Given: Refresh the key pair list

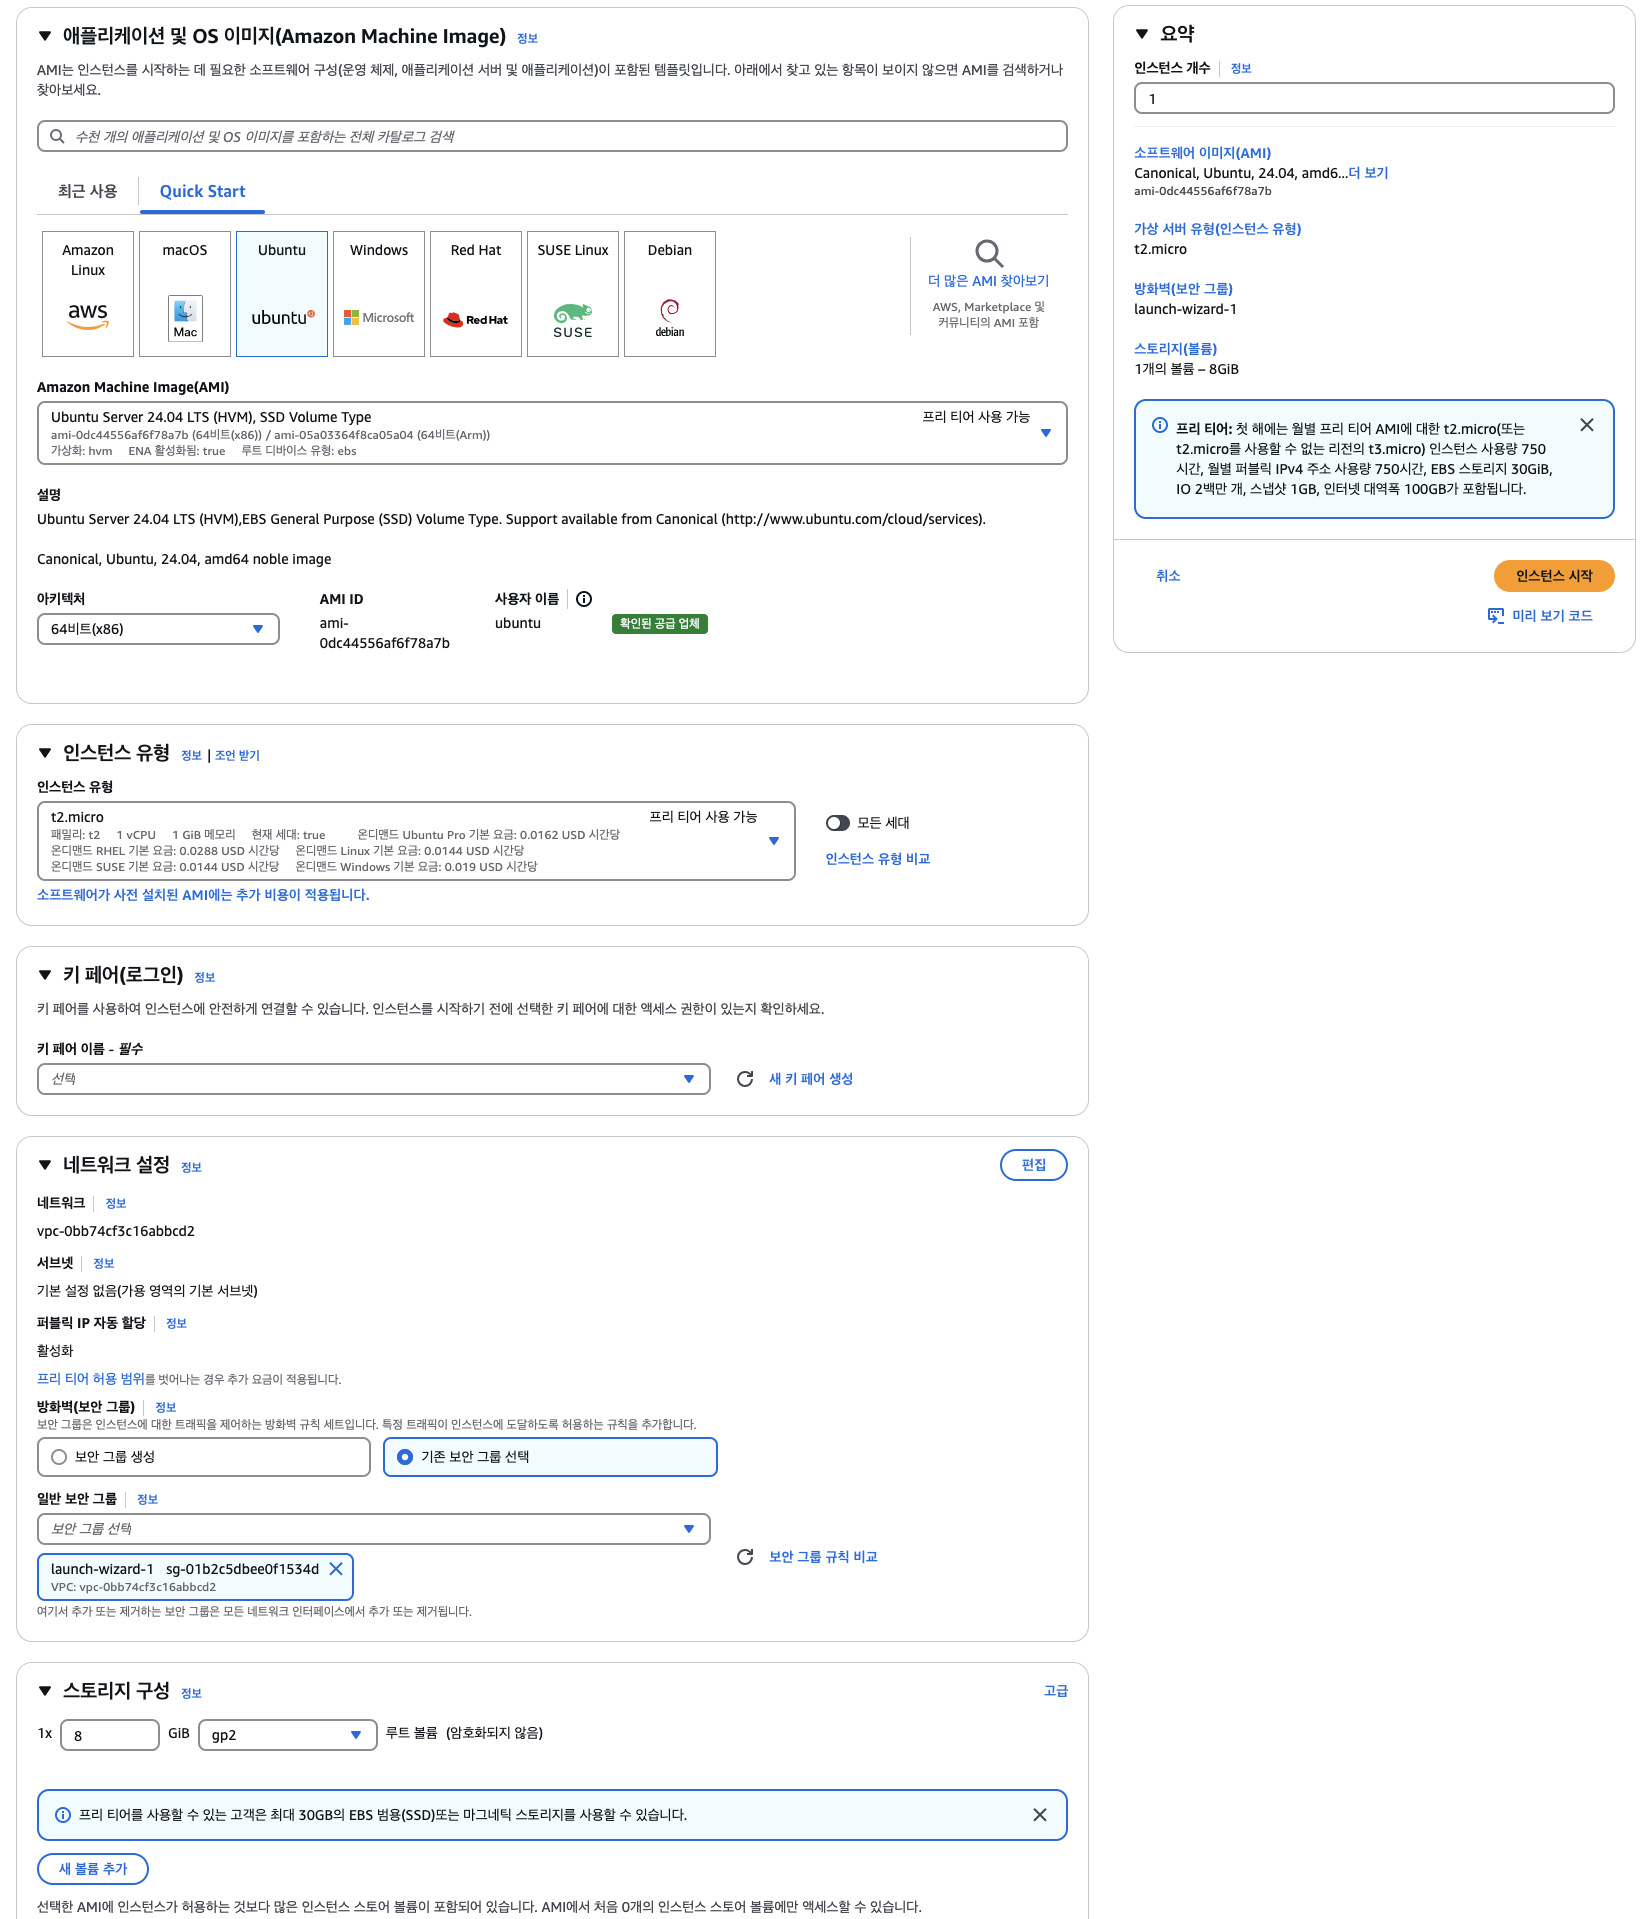Looking at the screenshot, I should 745,1079.
